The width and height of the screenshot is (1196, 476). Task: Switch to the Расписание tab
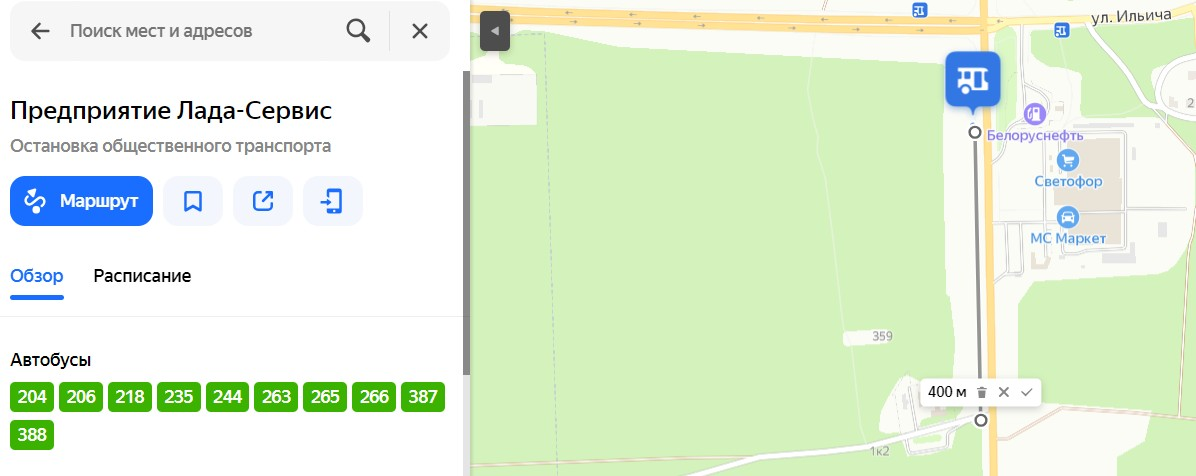click(142, 276)
